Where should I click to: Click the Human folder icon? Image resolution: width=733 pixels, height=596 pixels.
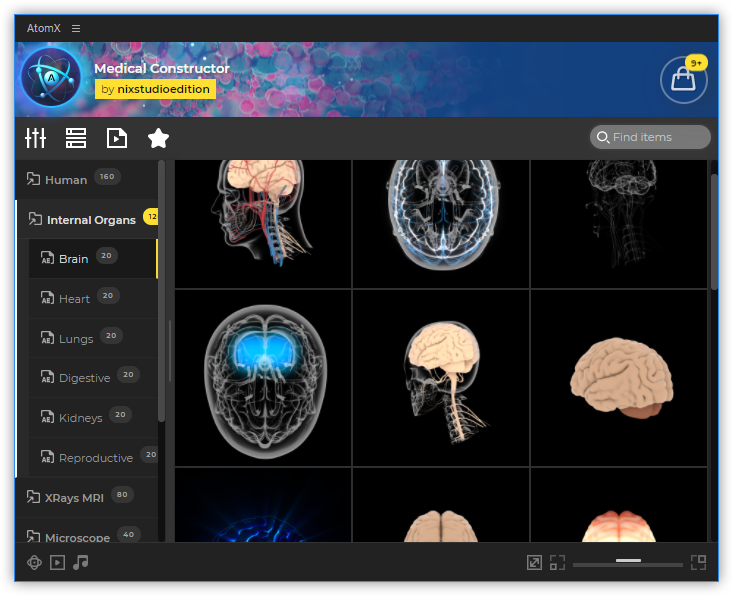(x=33, y=179)
